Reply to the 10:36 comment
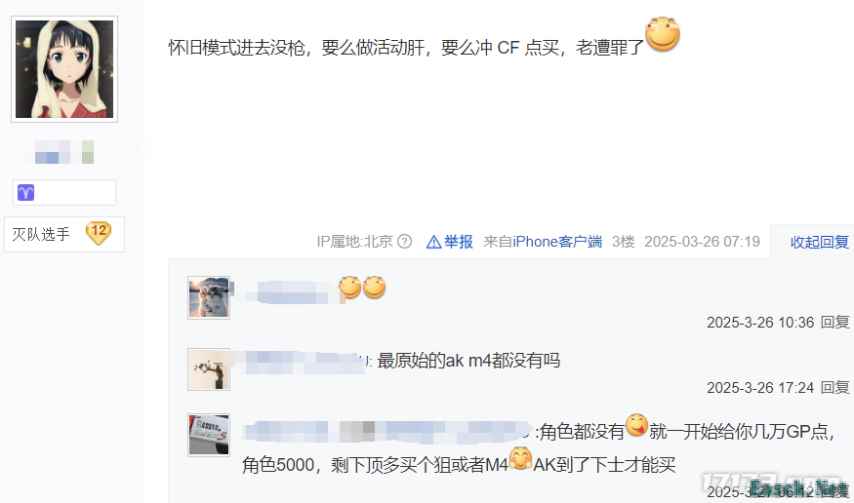The image size is (854, 503). [834, 322]
